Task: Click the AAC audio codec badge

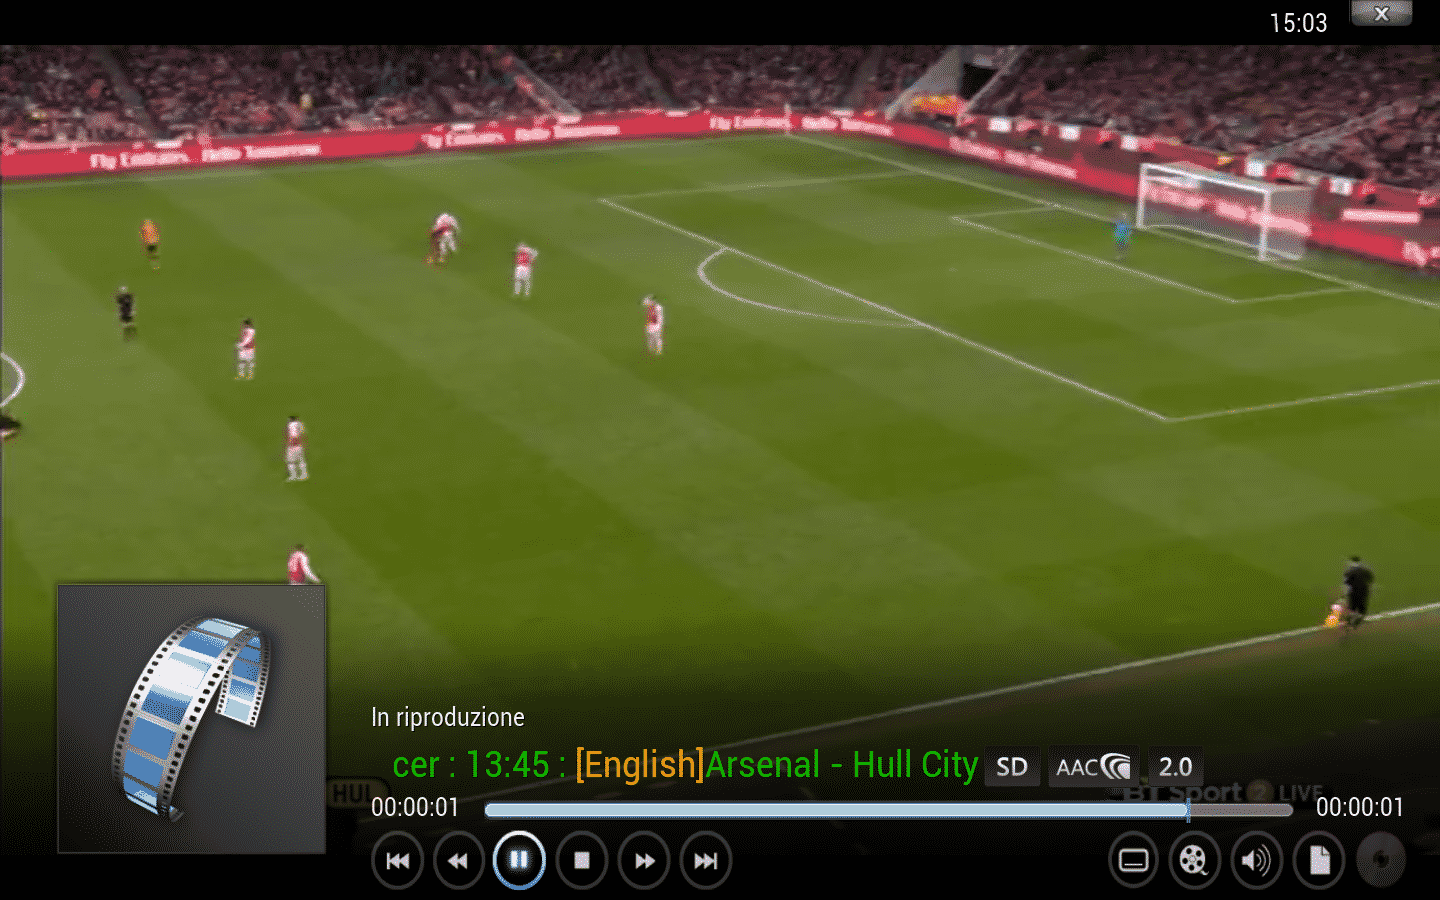Action: pos(1094,767)
